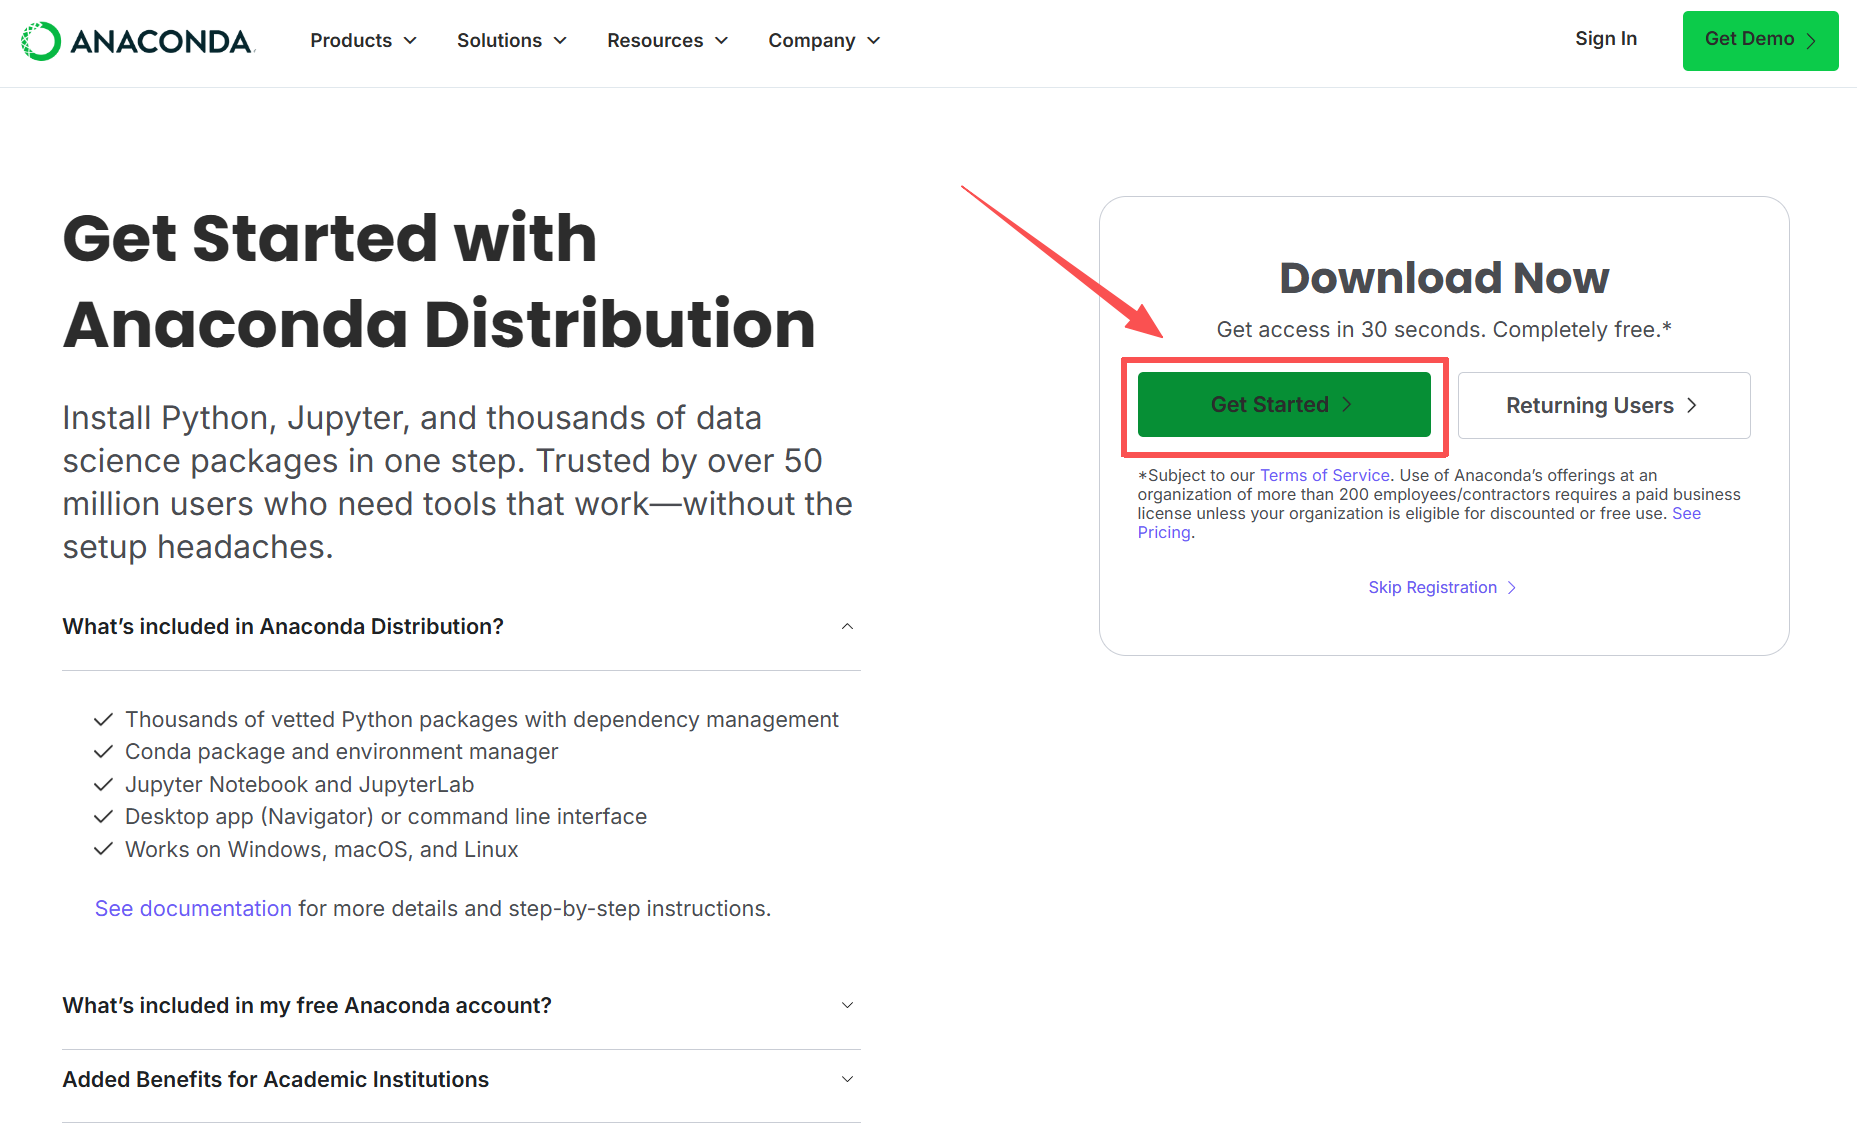Click the text 'Conda package and environment manager'
The height and width of the screenshot is (1137, 1857).
pos(341,752)
